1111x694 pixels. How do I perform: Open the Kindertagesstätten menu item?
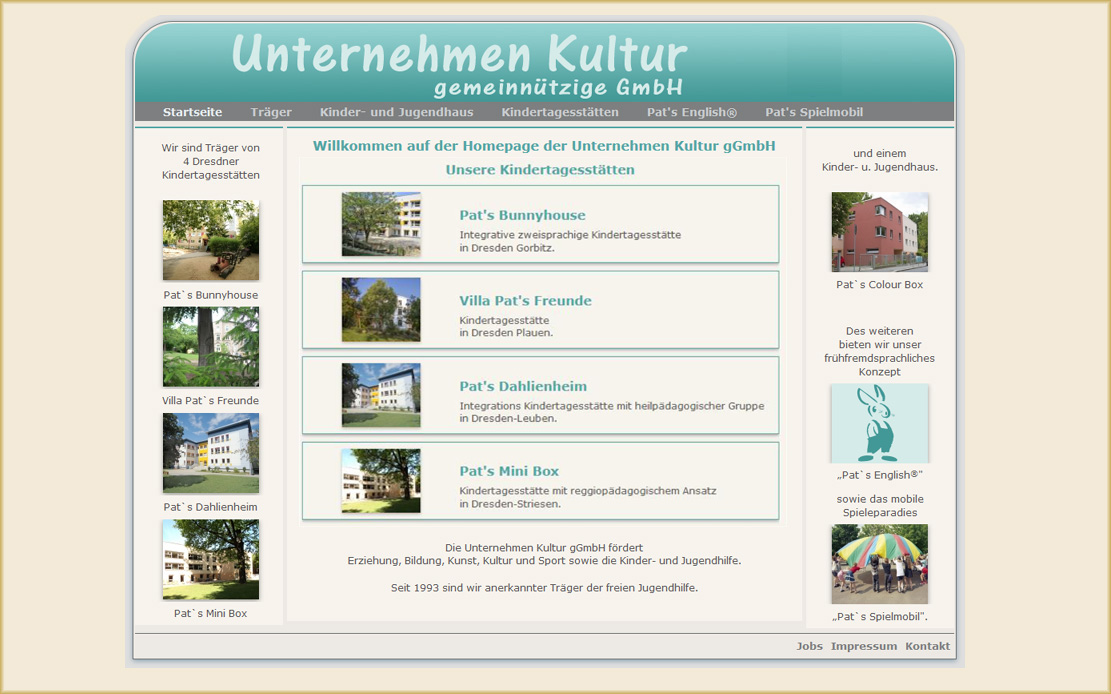(560, 112)
